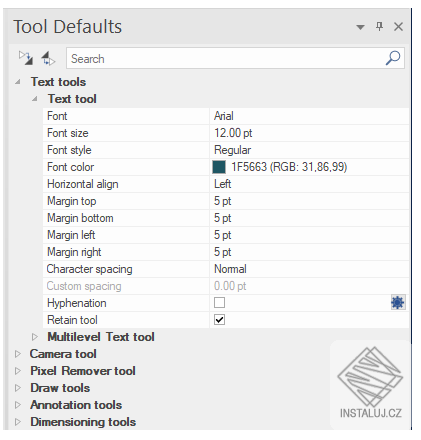
Task: Click the Character spacing property label
Action: tap(89, 269)
